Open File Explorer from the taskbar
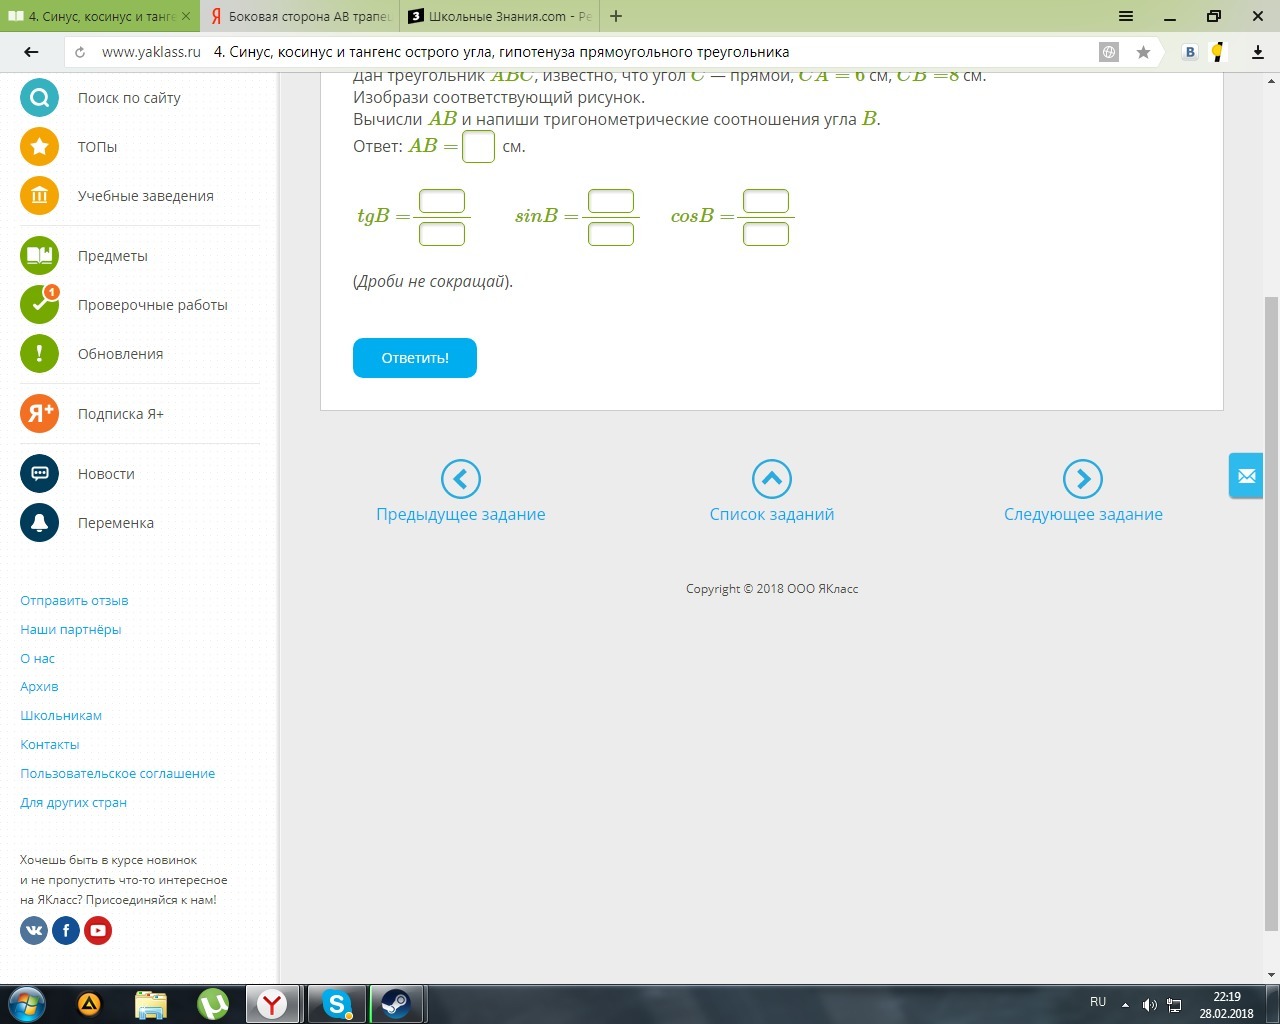Screen dimensions: 1280x1024 151,1004
